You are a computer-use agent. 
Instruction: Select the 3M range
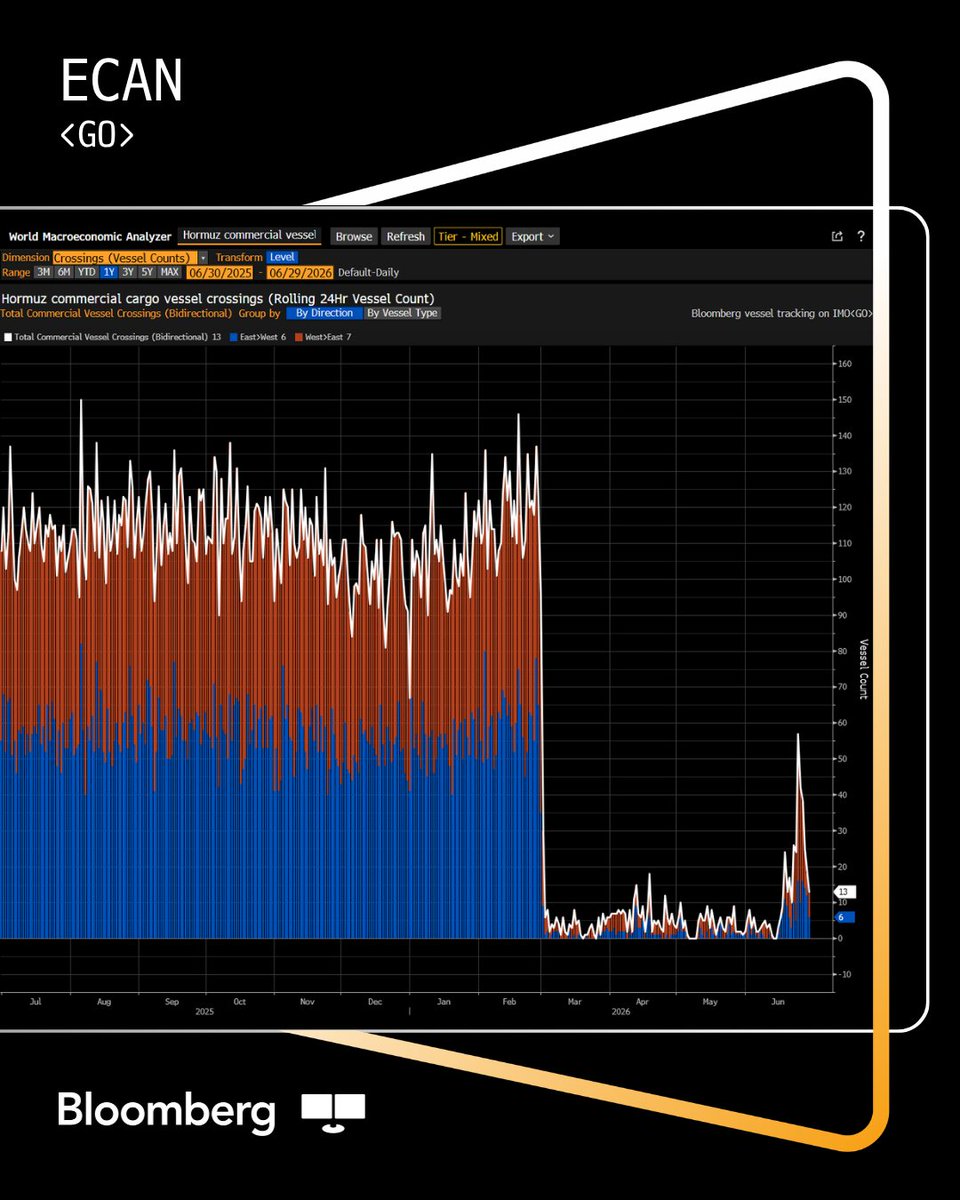(44, 272)
